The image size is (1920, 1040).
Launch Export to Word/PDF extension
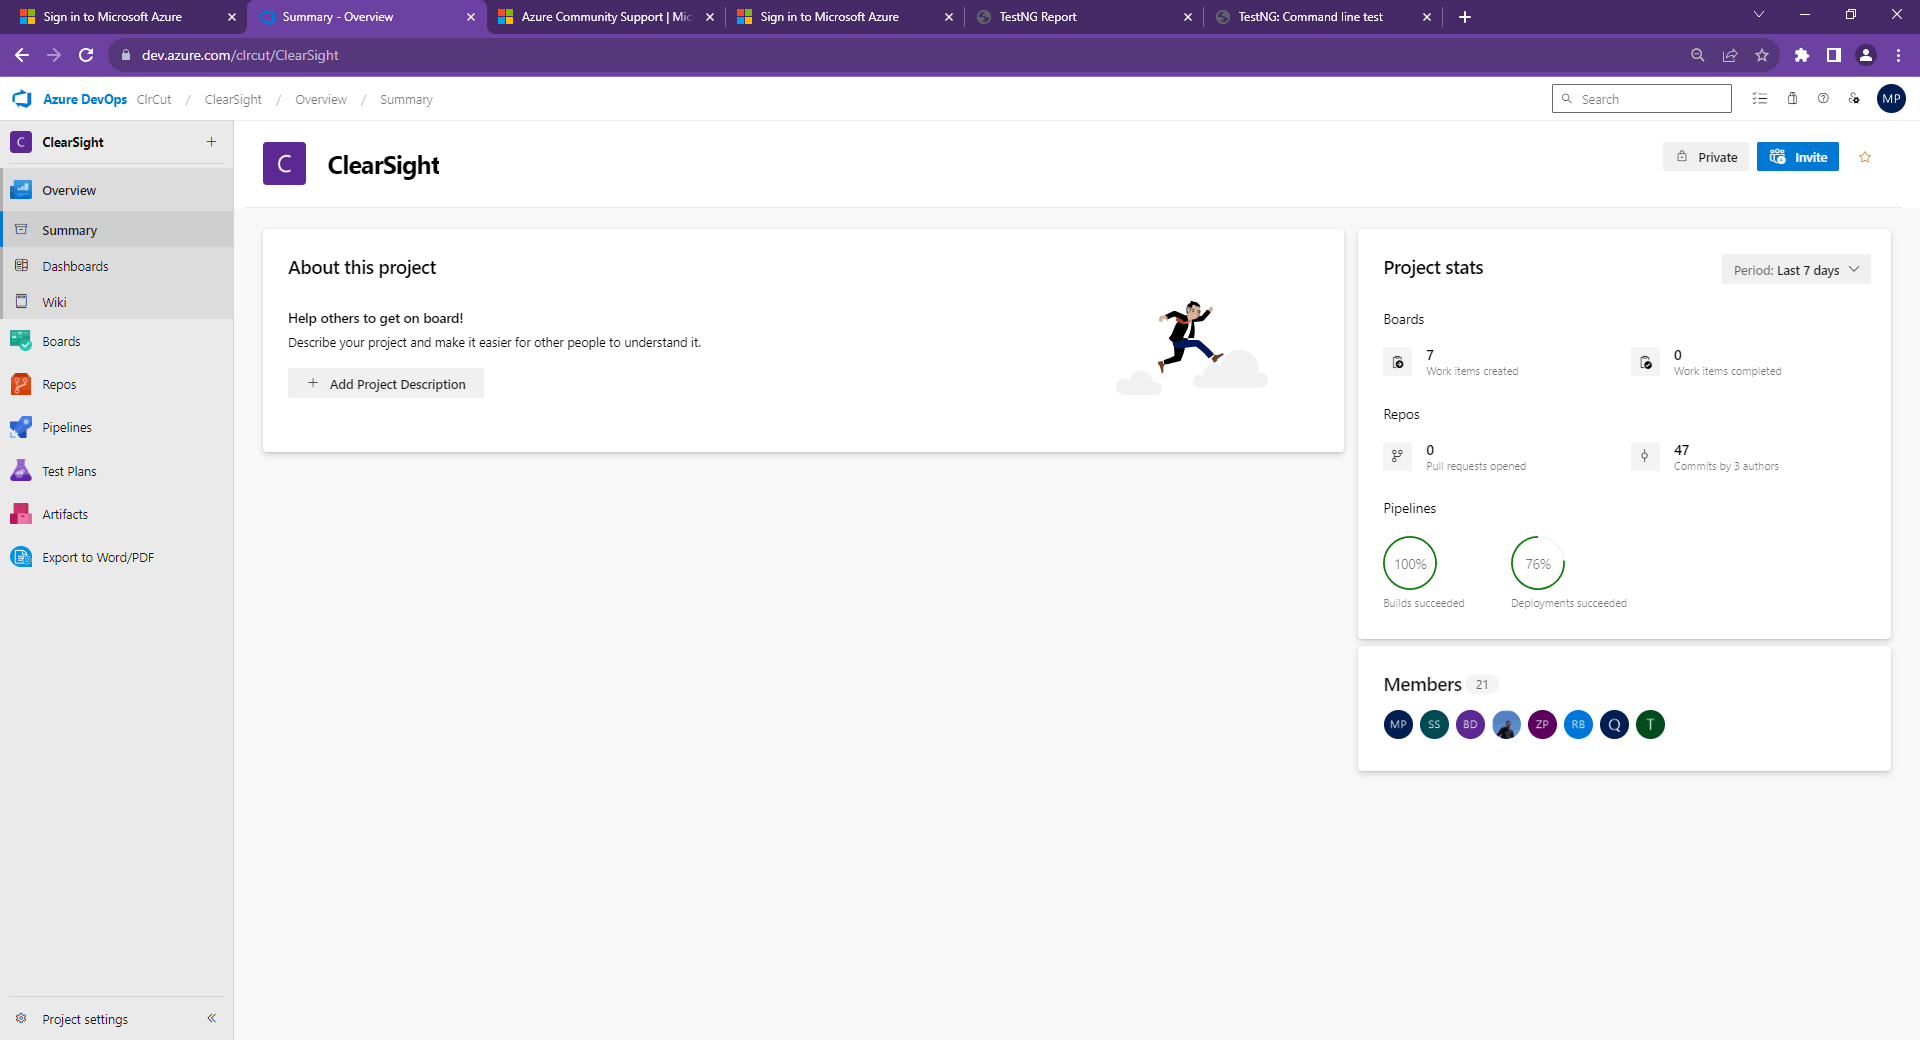click(x=117, y=557)
